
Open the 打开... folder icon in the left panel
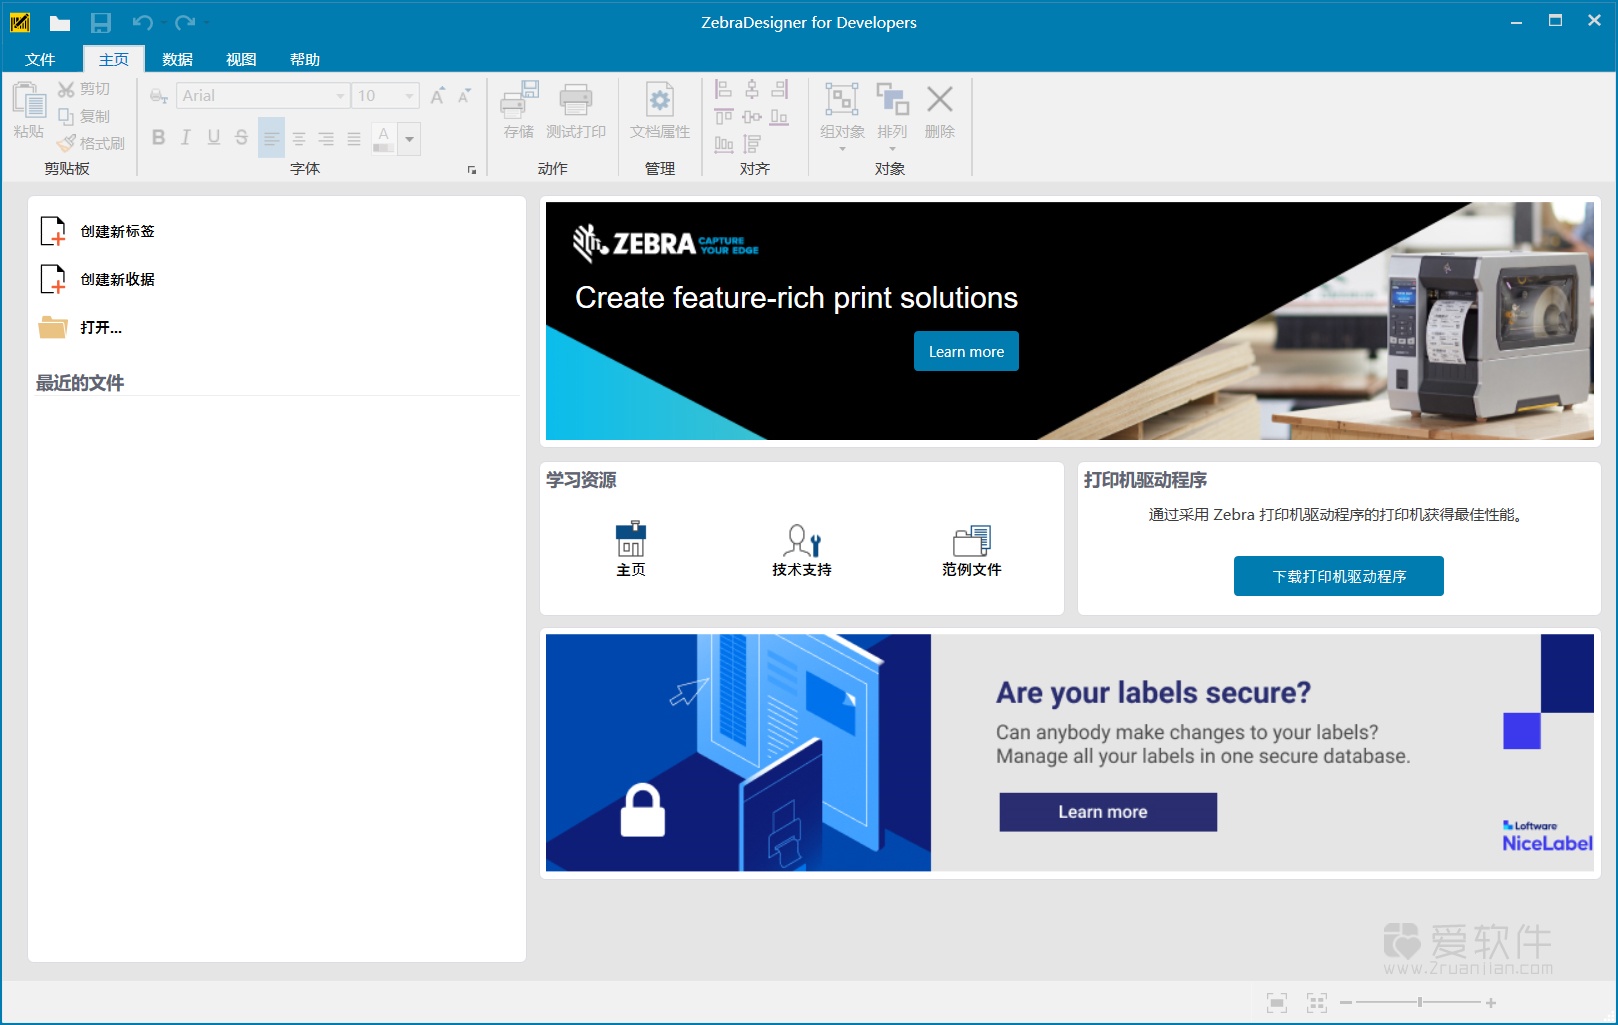point(53,327)
